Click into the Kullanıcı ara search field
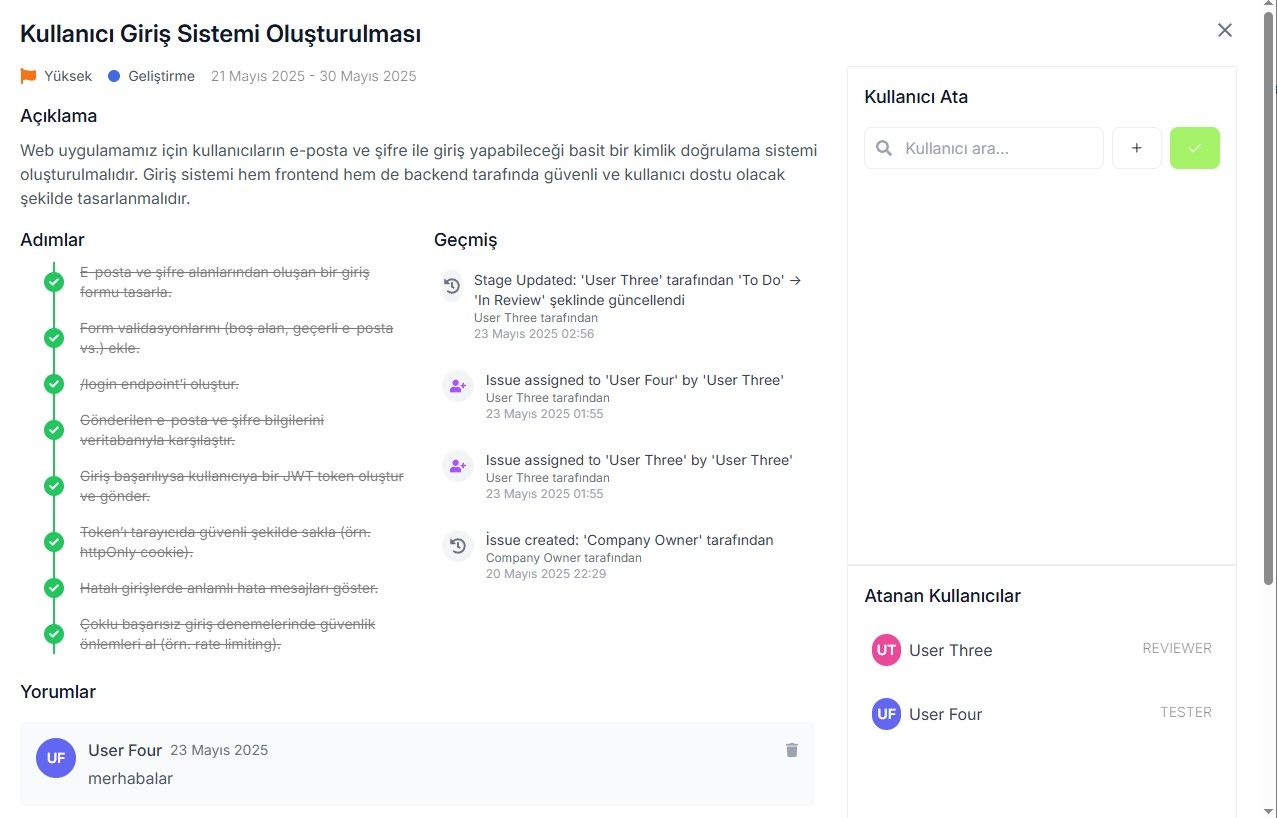Screen dimensions: 1277x818 pyautogui.click(x=984, y=148)
